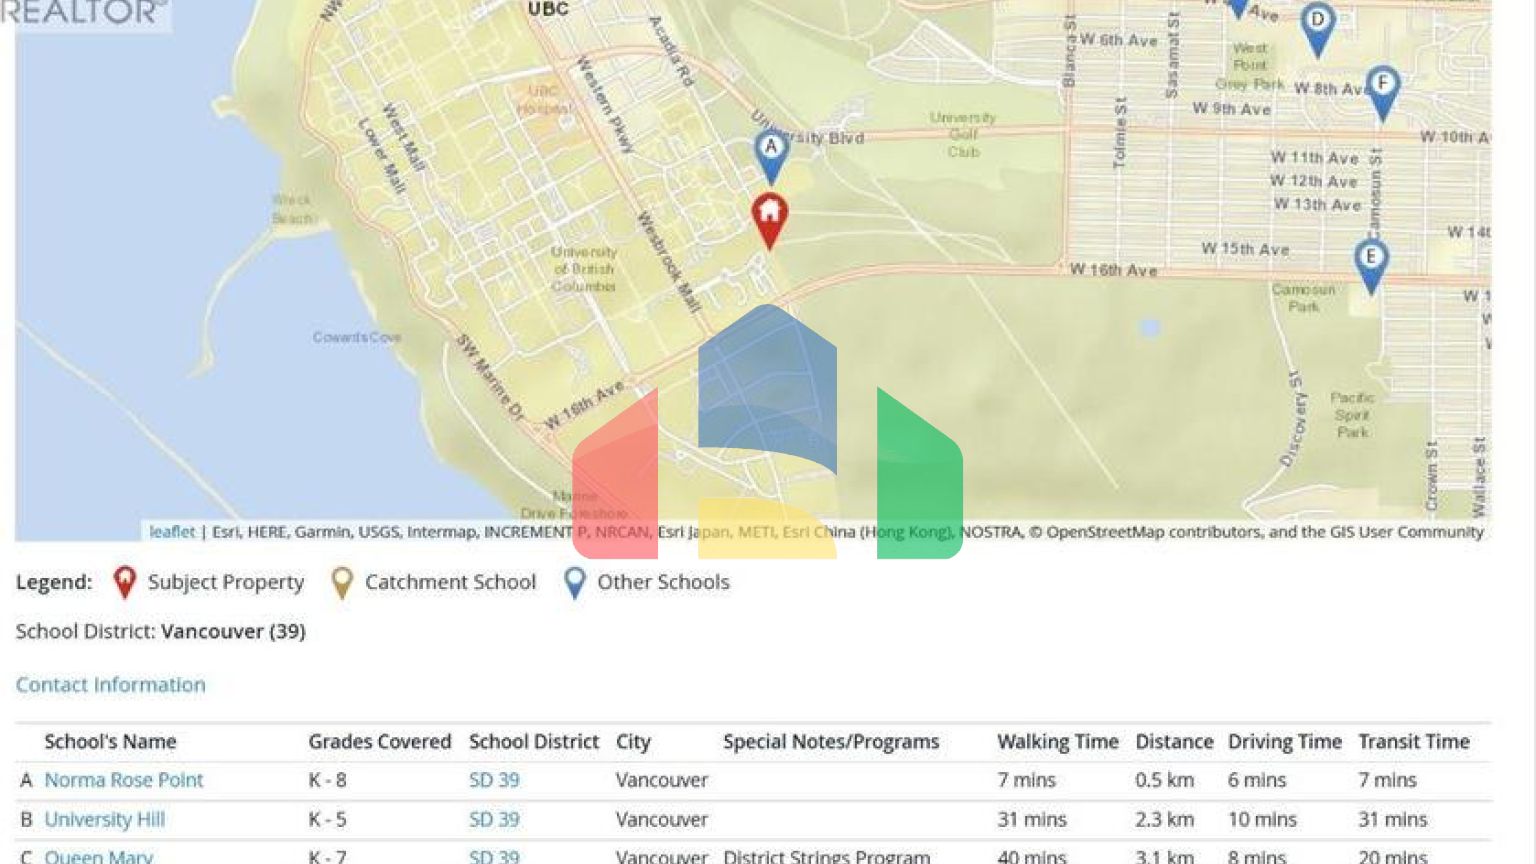Viewport: 1536px width, 864px height.
Task: Click the Walking Time column header
Action: (x=1057, y=742)
